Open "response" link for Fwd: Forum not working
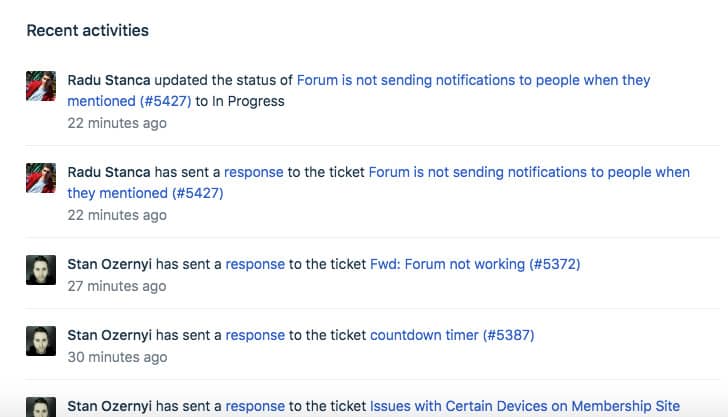The height and width of the screenshot is (417, 728). click(x=255, y=264)
